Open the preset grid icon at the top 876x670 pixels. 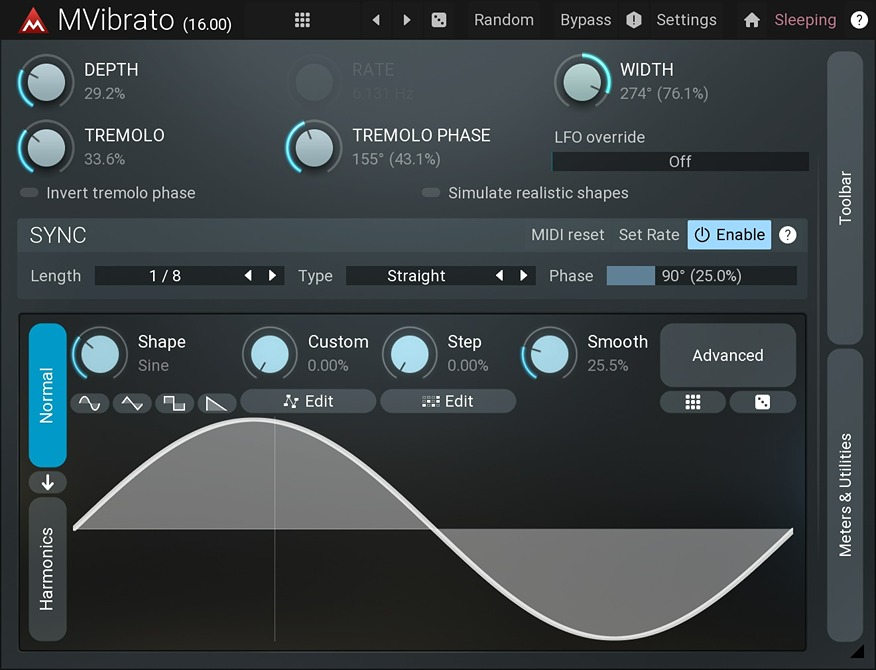tap(302, 19)
